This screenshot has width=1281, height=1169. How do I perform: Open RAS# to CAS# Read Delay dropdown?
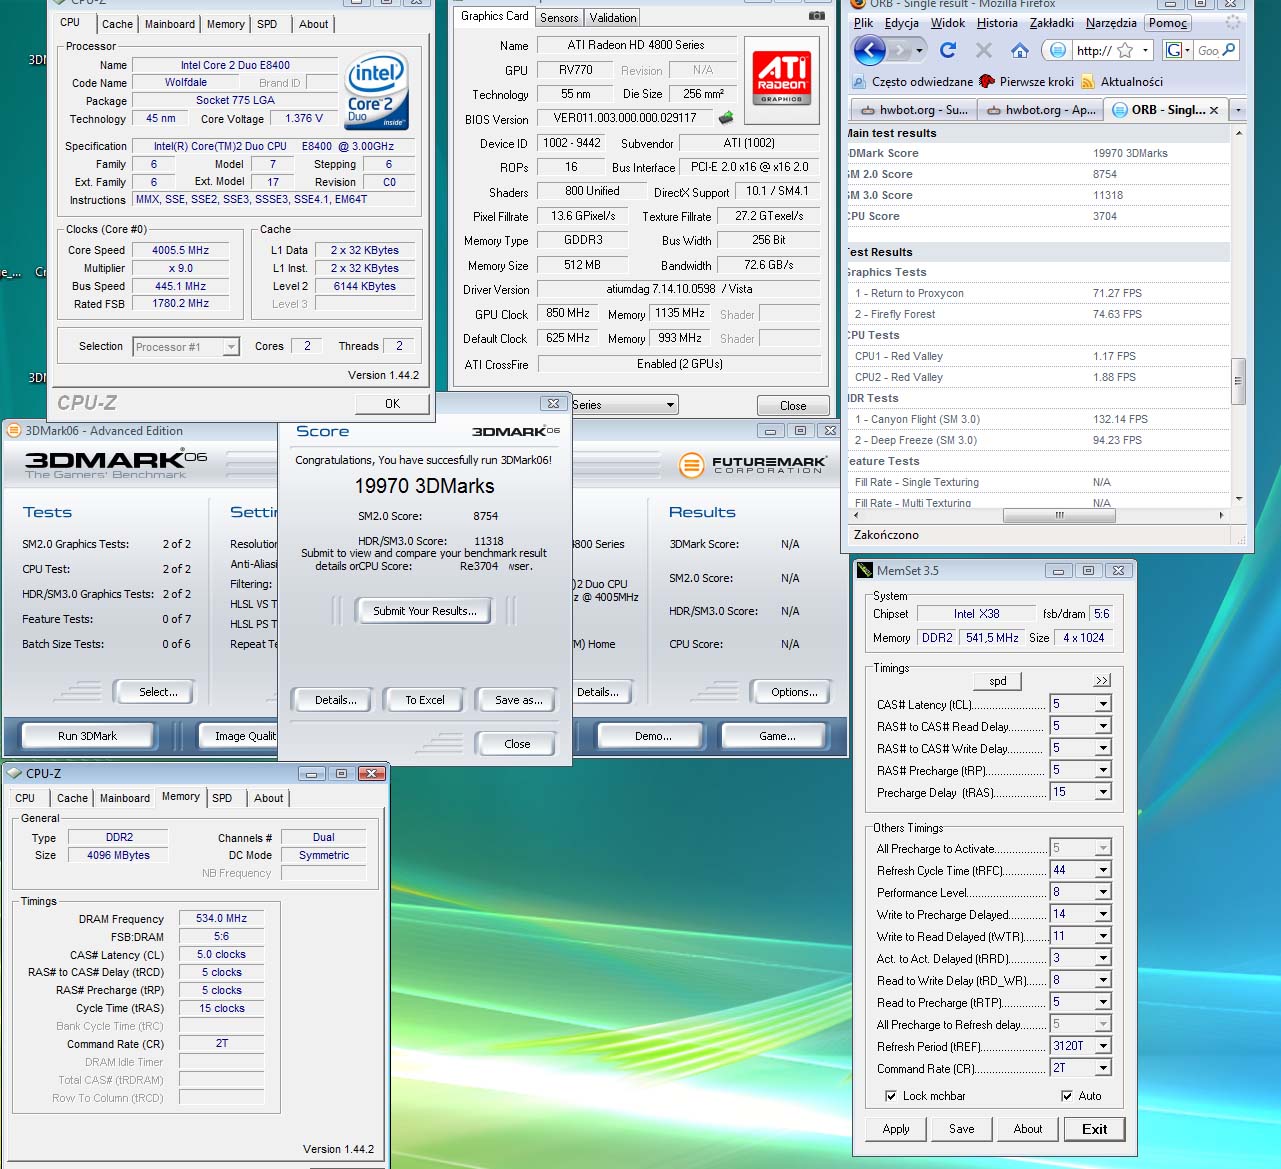1103,726
